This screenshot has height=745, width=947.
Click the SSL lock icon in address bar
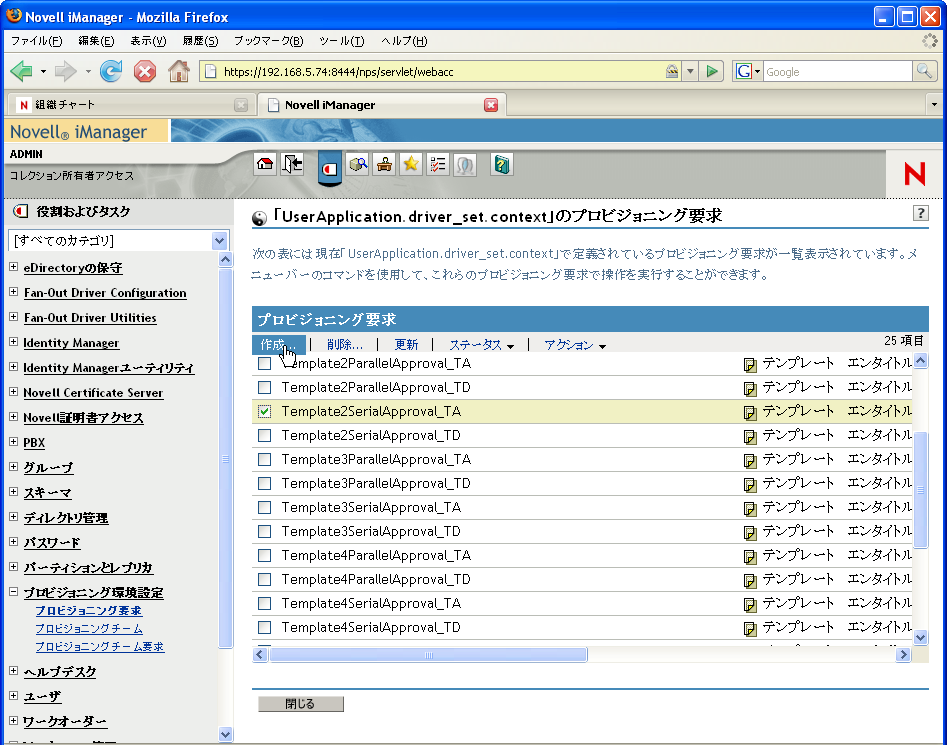pos(672,71)
